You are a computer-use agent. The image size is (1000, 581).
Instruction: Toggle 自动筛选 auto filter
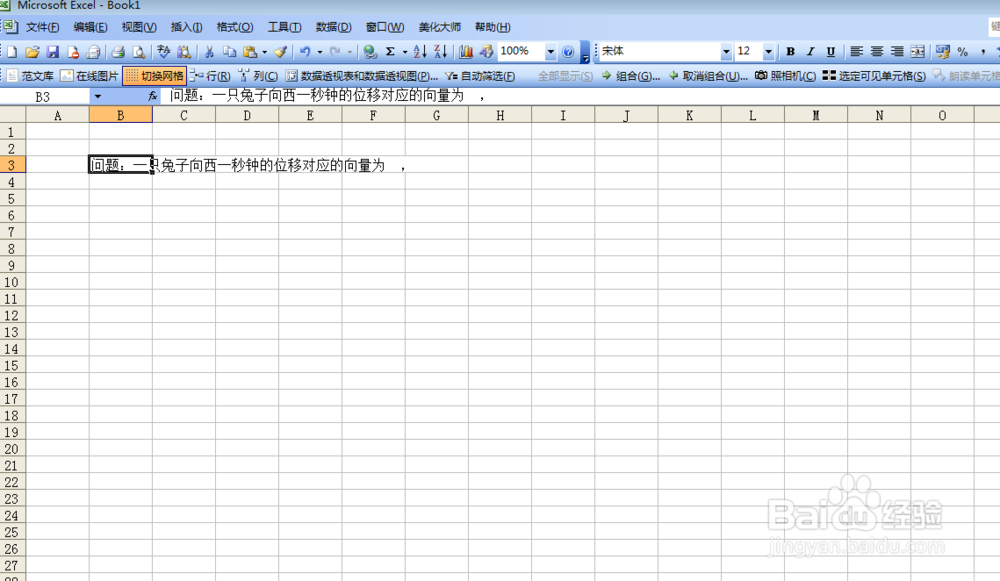click(x=480, y=76)
